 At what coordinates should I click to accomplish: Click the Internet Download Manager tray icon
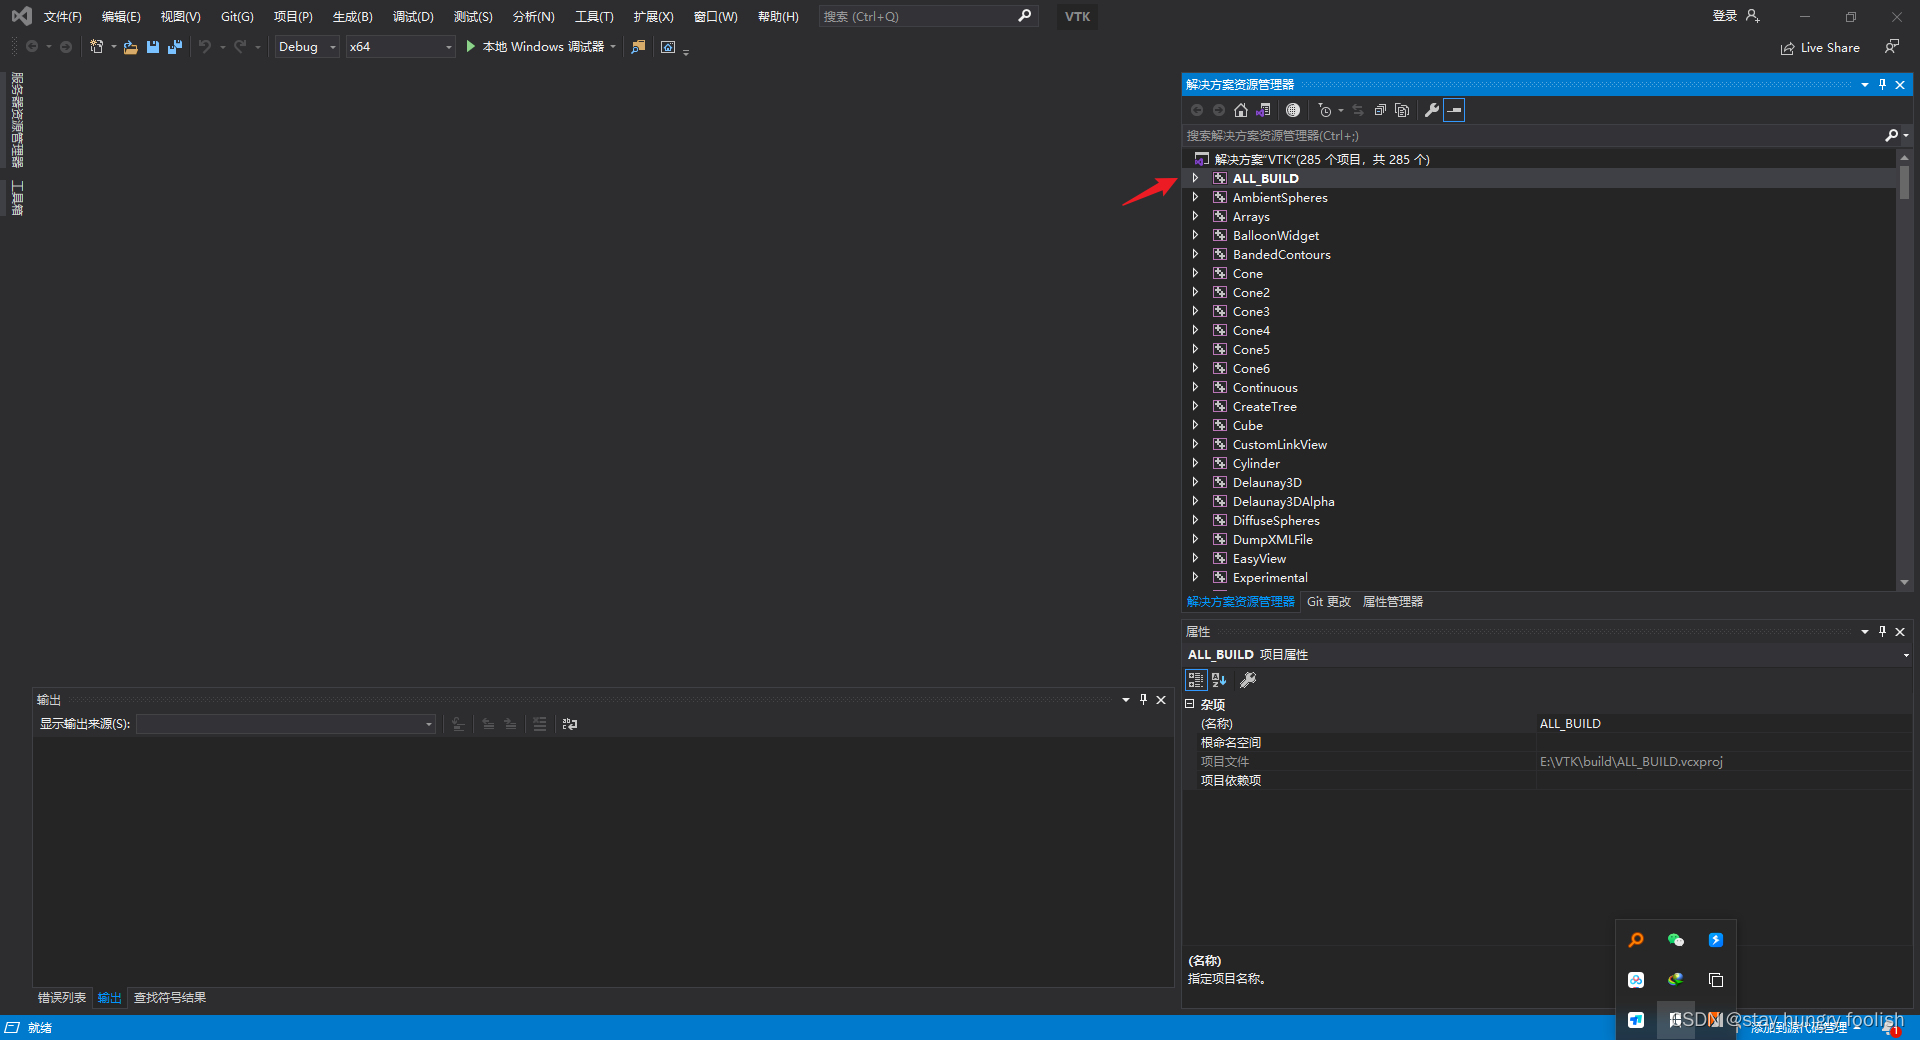pyautogui.click(x=1676, y=980)
